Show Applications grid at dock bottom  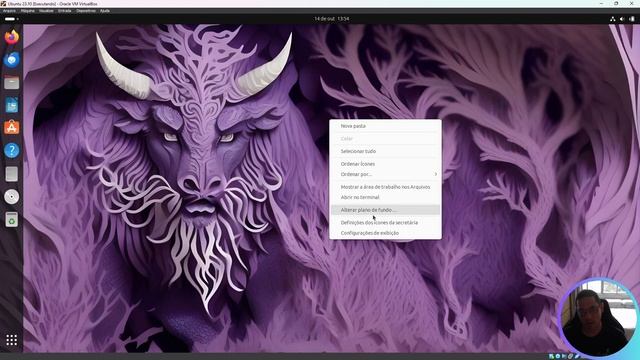pos(11,340)
